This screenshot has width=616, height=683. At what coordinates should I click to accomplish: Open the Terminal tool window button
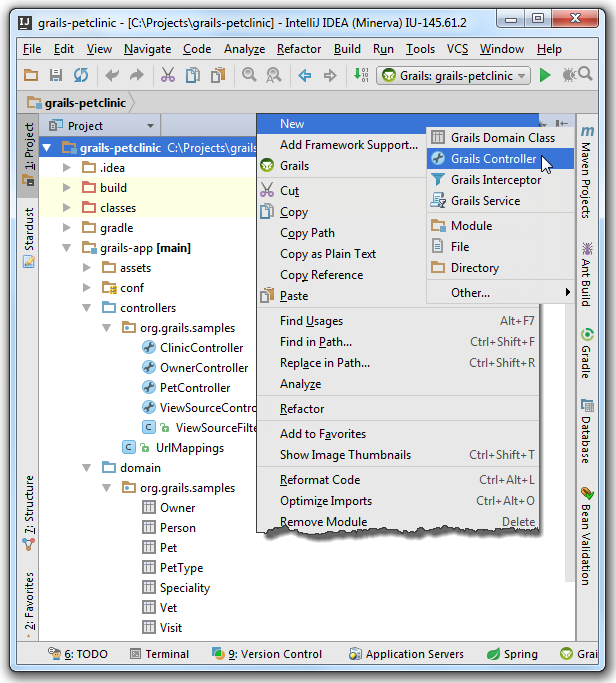click(158, 654)
